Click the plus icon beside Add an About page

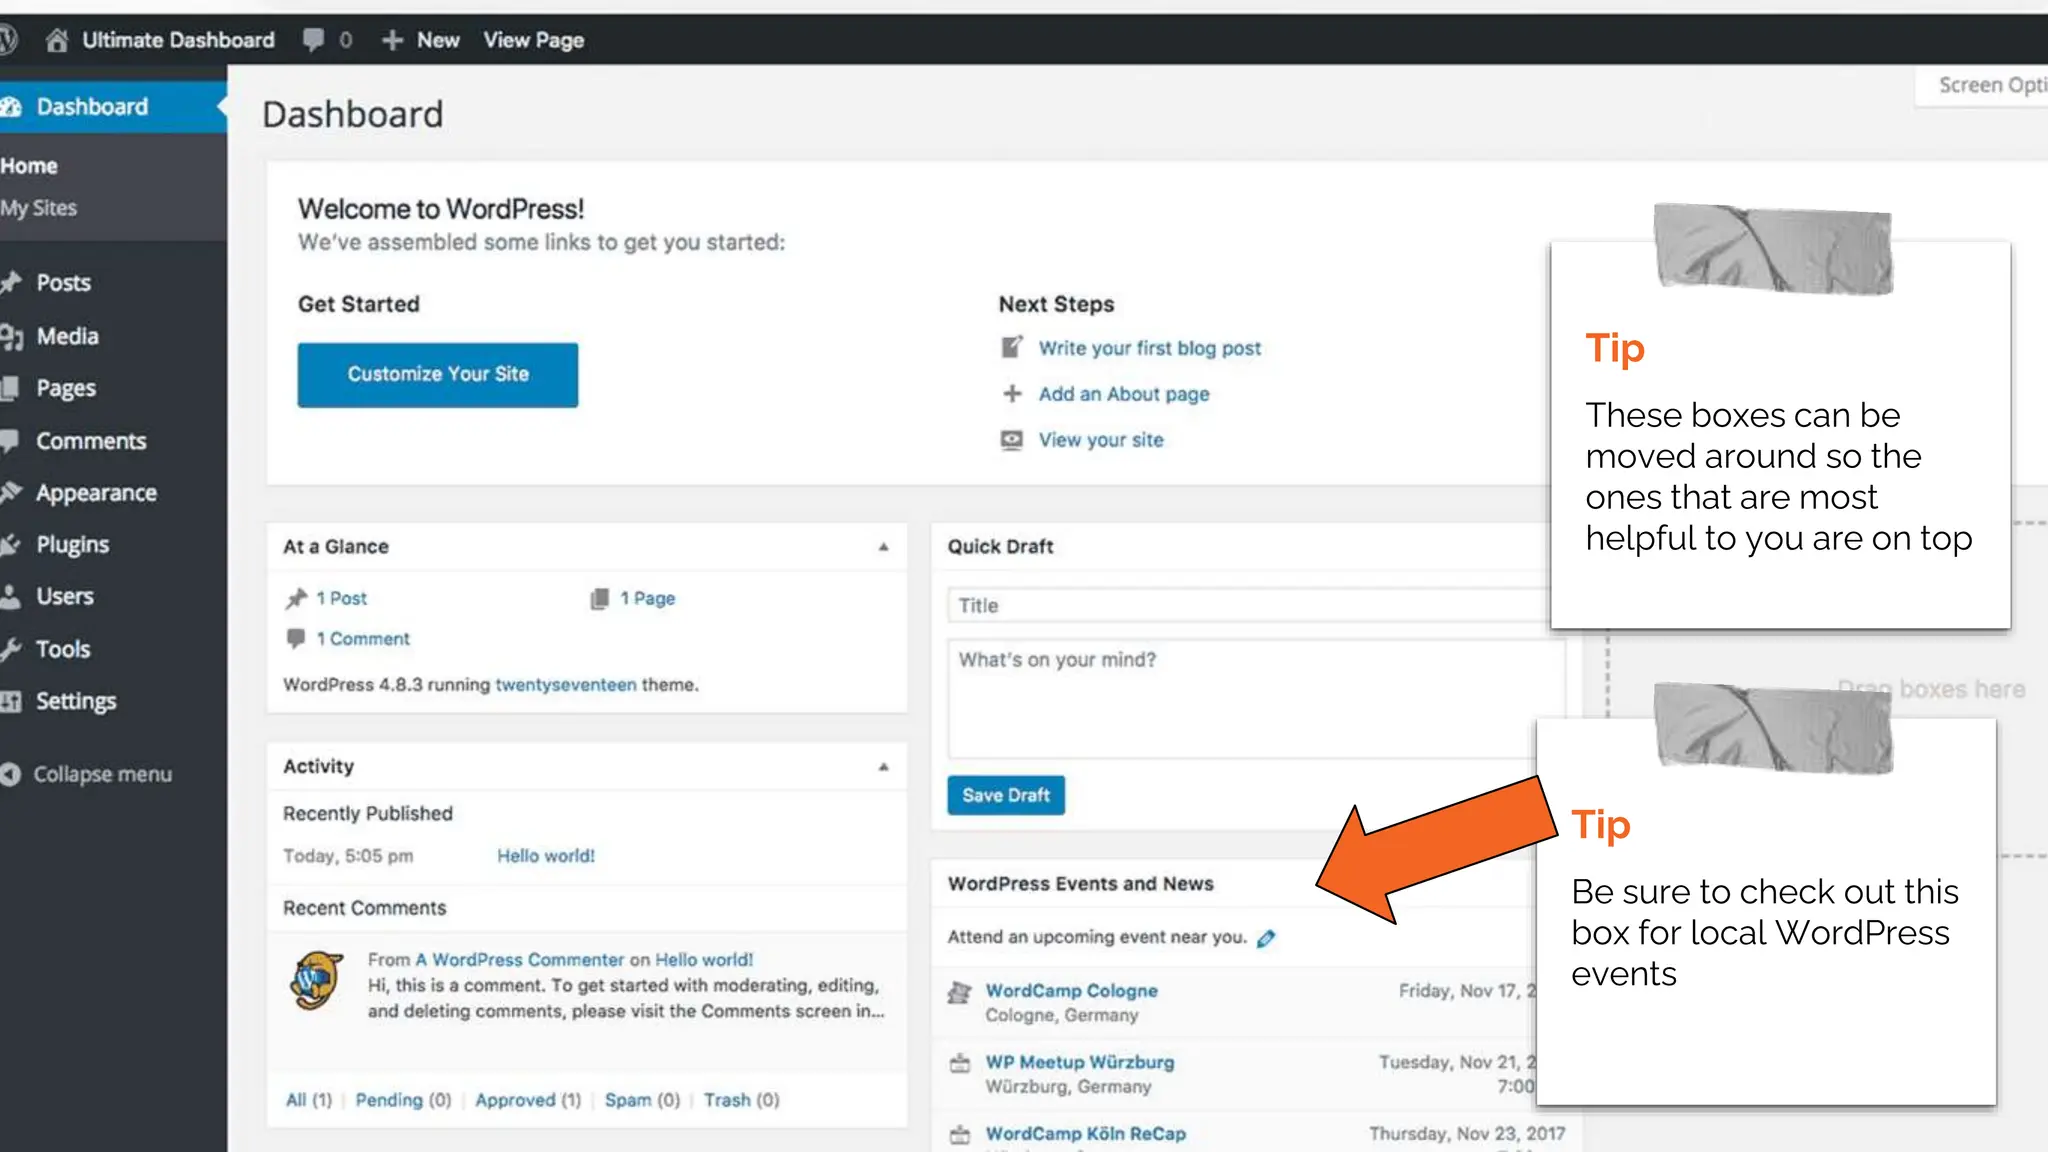point(1012,394)
